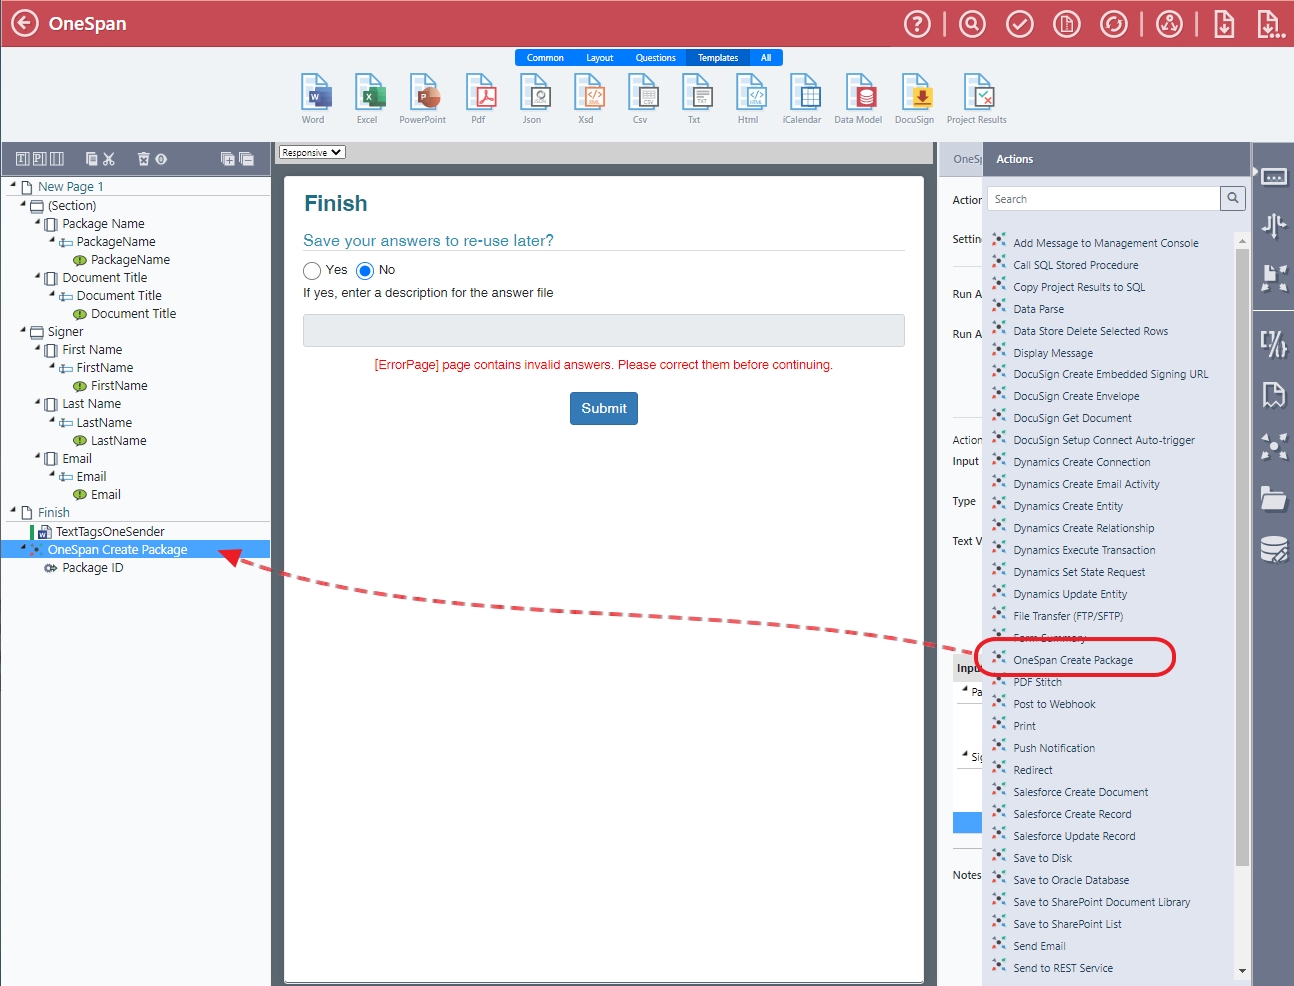The width and height of the screenshot is (1294, 986).
Task: Choose the Redirect action
Action: pyautogui.click(x=1032, y=770)
